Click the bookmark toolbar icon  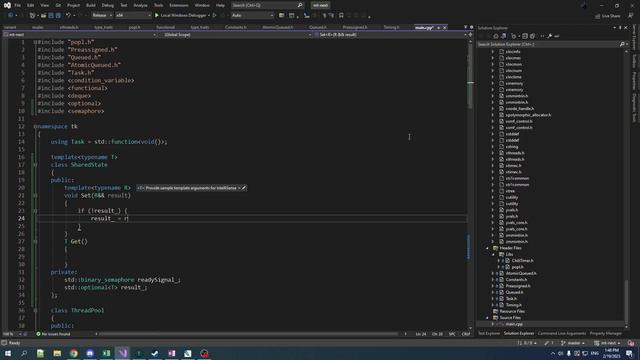[x=341, y=16]
